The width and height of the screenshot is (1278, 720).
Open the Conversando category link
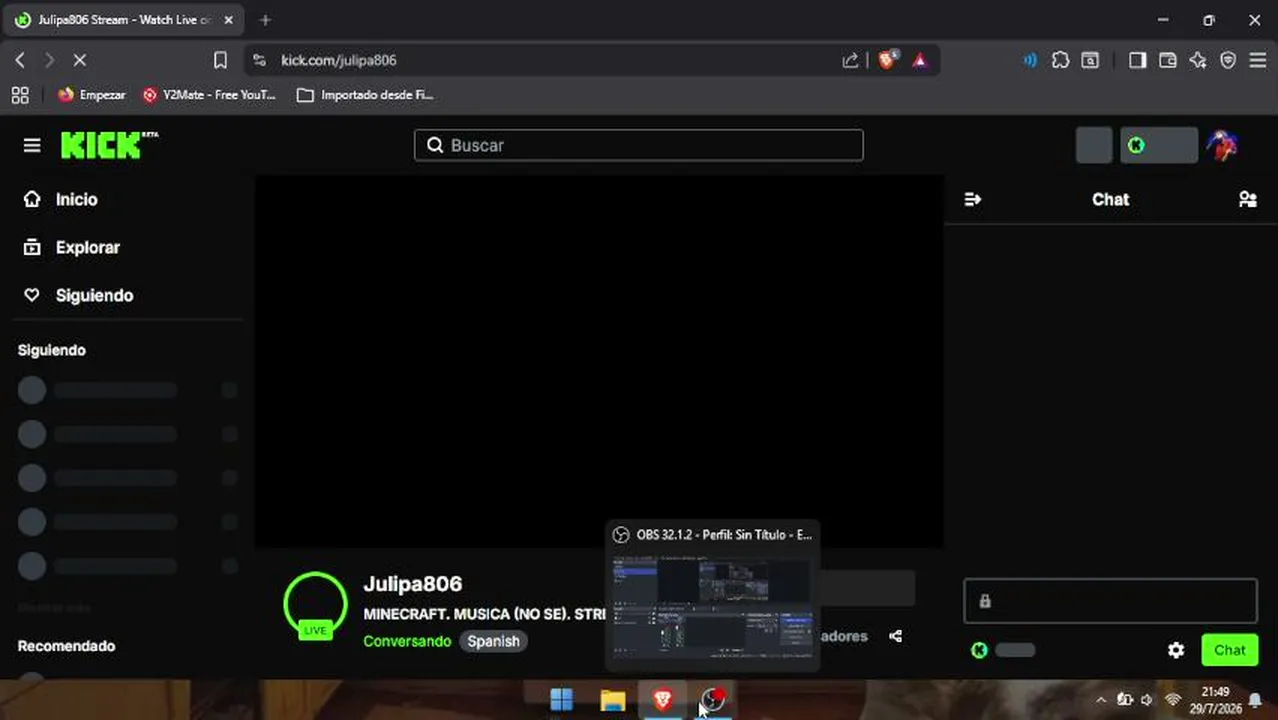tap(407, 641)
